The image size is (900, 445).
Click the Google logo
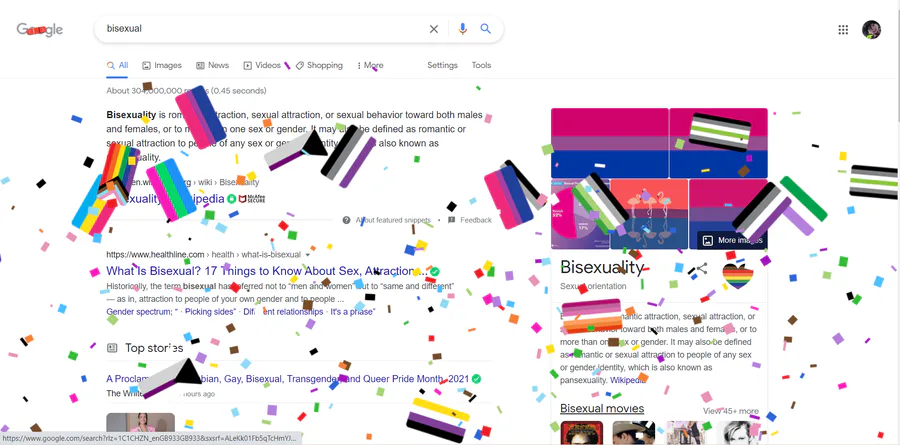coord(40,29)
